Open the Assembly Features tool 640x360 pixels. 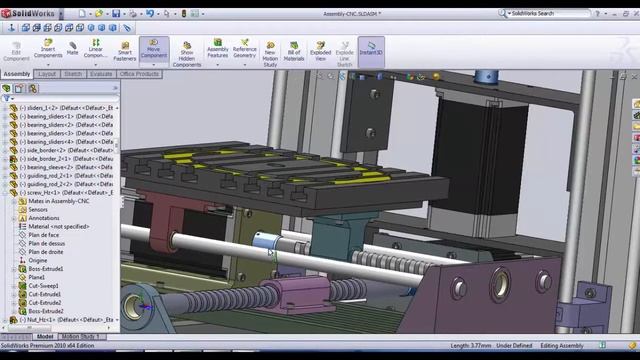(x=218, y=49)
